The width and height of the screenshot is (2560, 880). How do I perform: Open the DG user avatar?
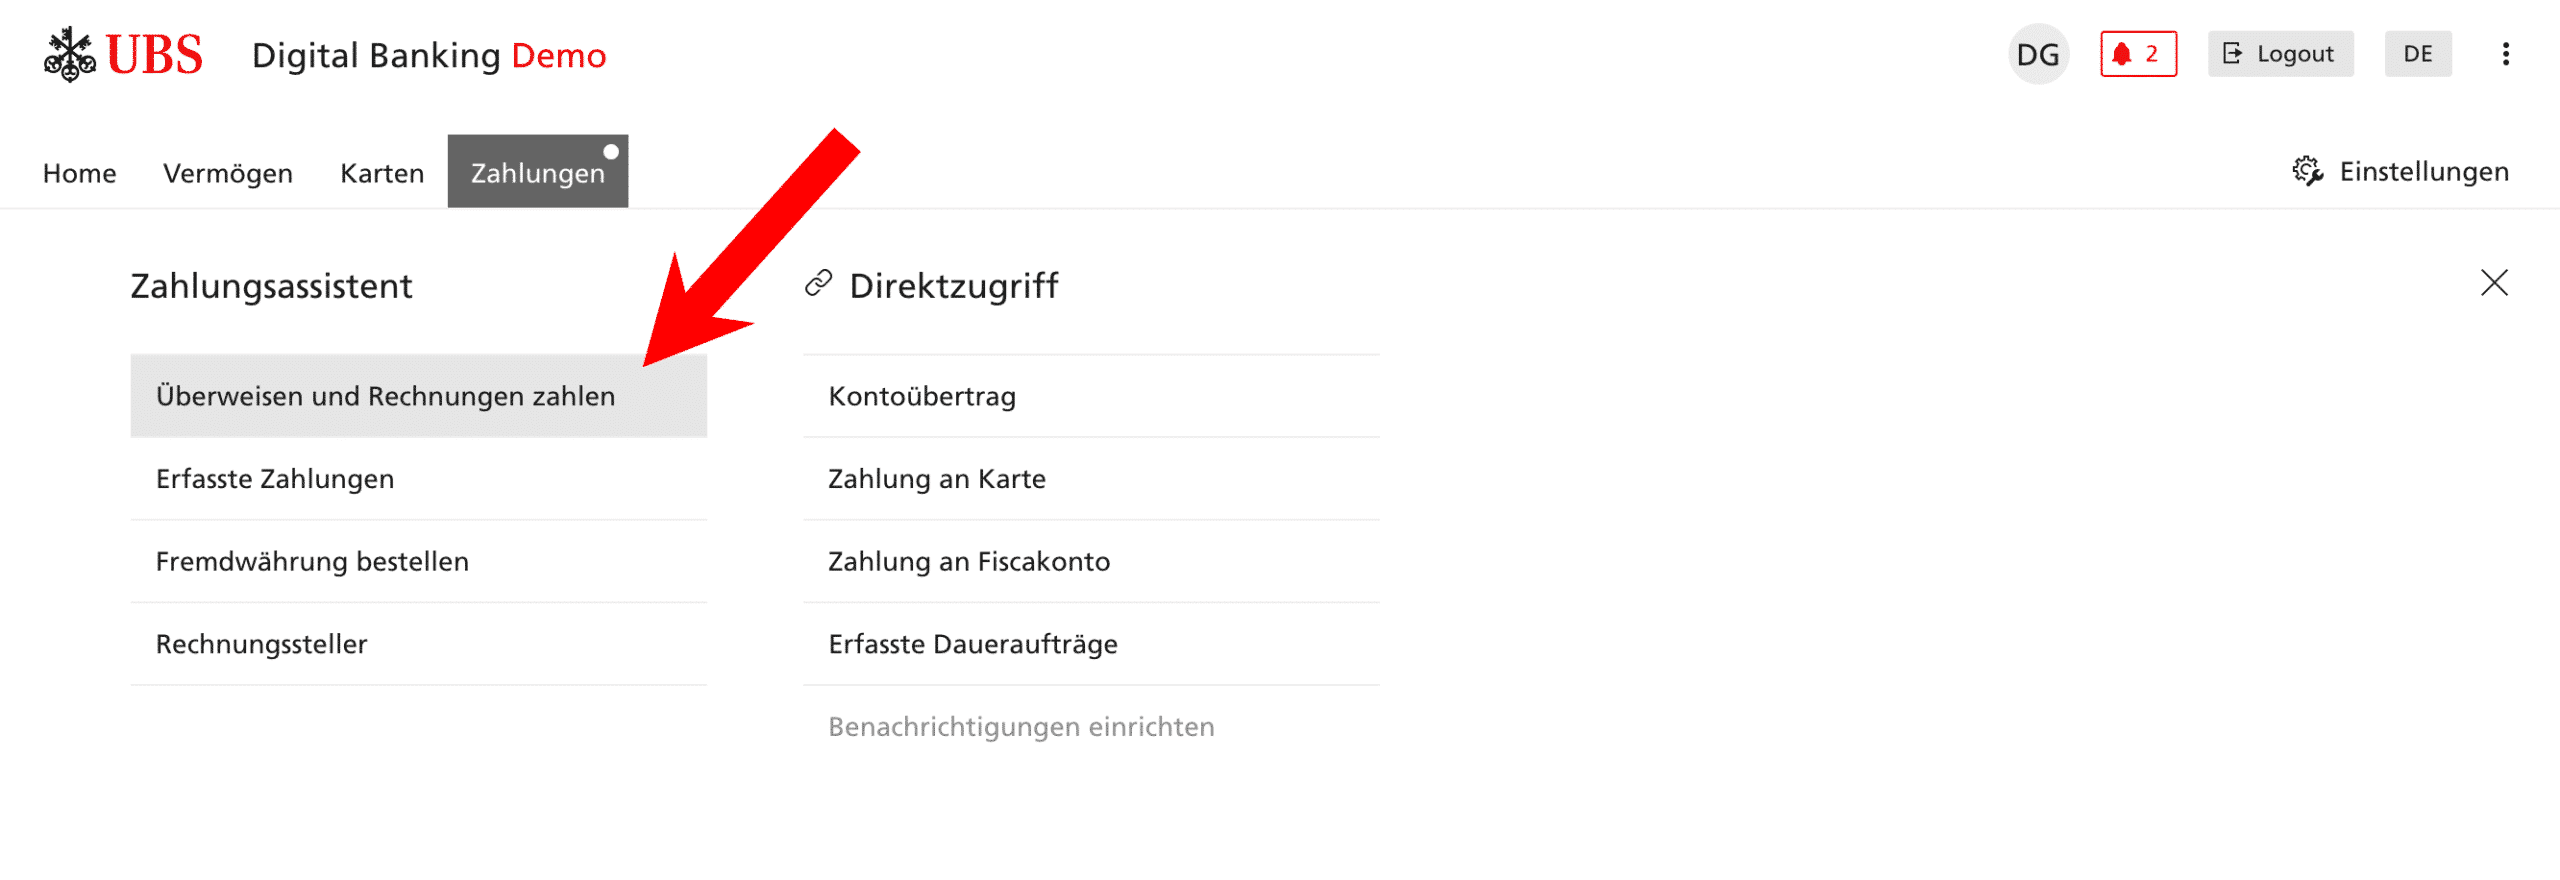(x=2038, y=54)
